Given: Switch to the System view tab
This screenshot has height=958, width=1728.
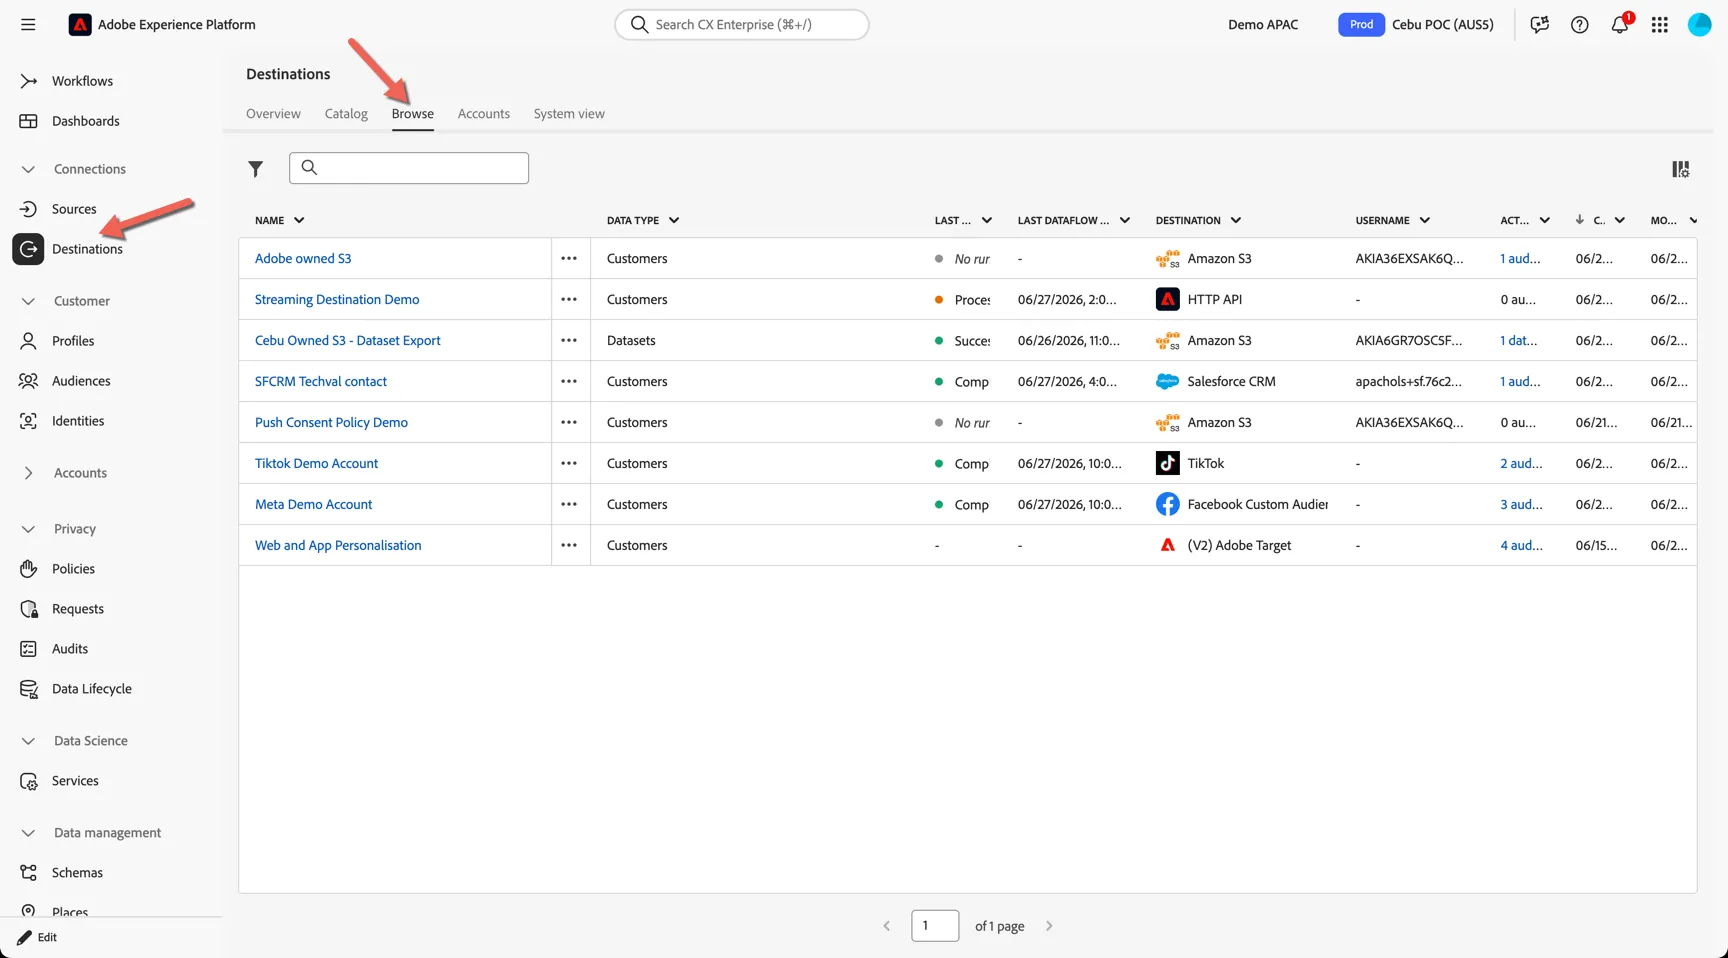Looking at the screenshot, I should click(569, 114).
